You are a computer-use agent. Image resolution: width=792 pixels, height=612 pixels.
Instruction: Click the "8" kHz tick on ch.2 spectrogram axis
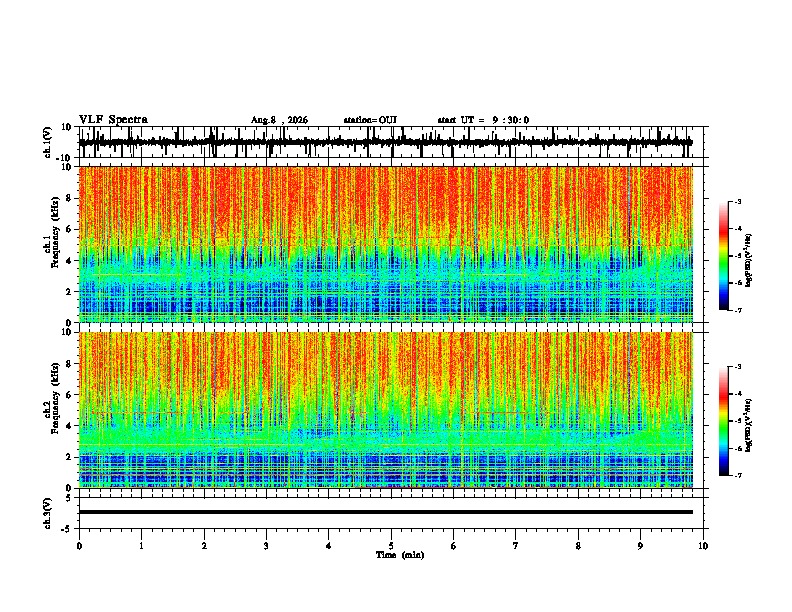click(69, 364)
